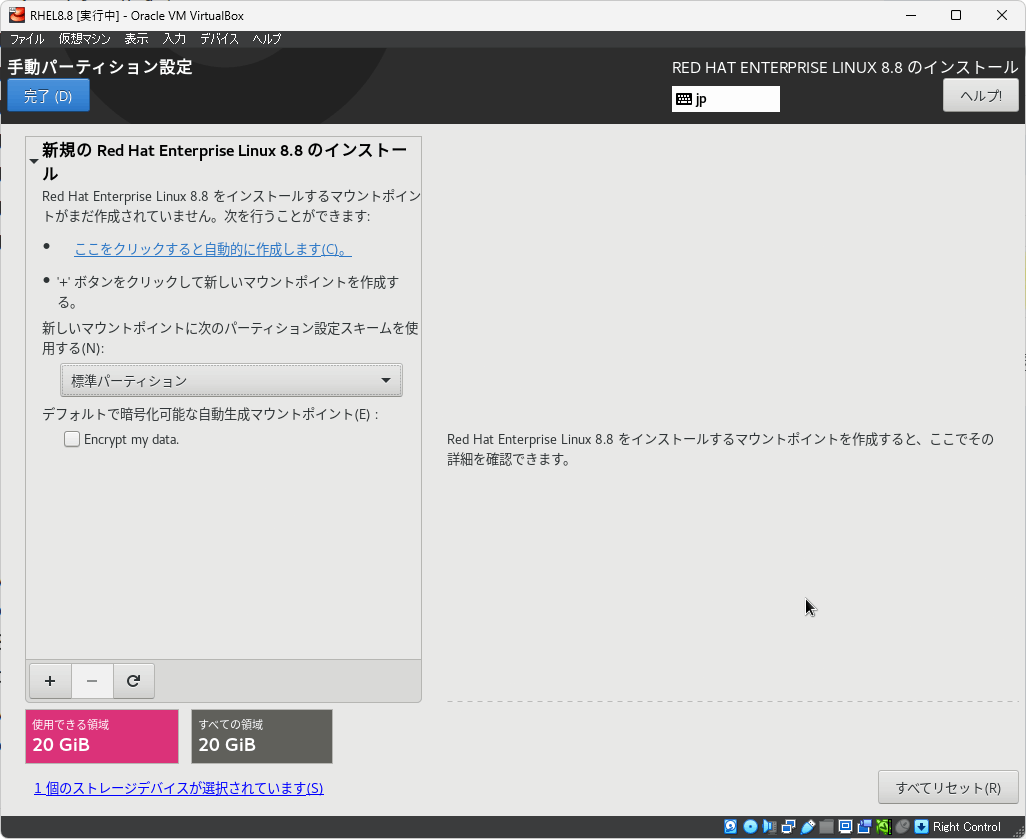Open the 仮想マシン menu
The height and width of the screenshot is (839, 1026).
[x=84, y=39]
